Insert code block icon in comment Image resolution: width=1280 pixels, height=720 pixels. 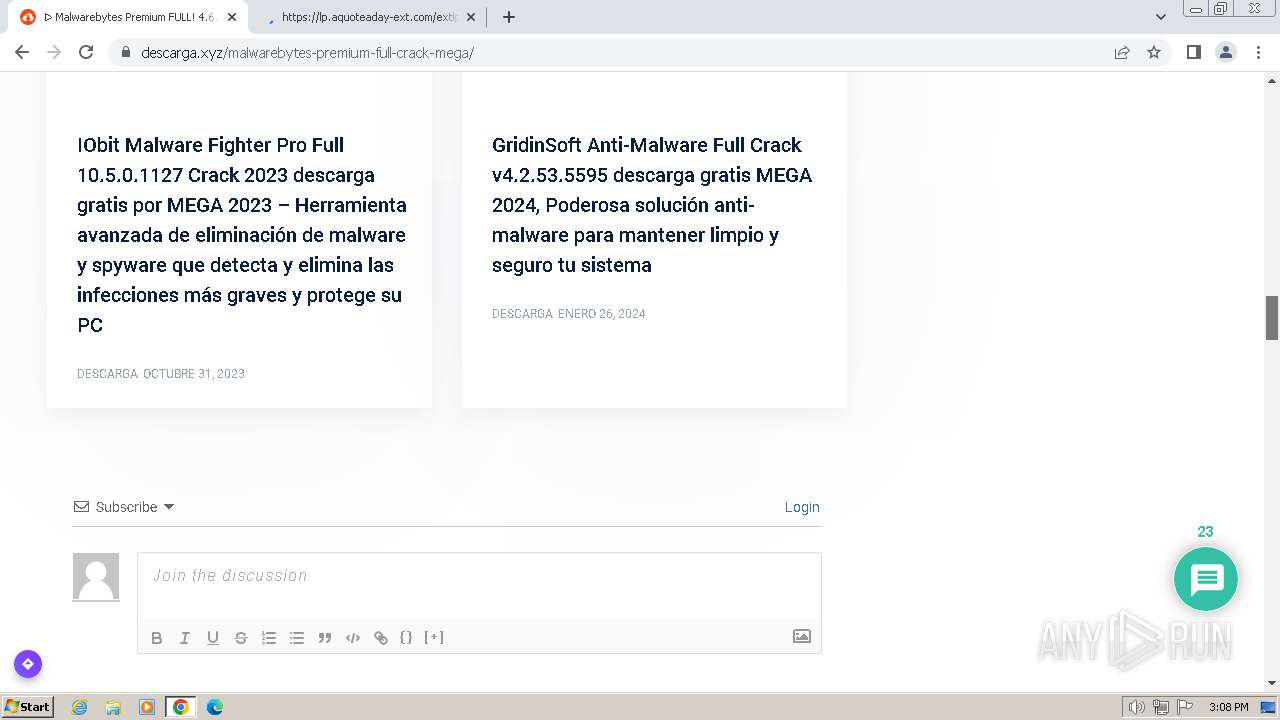353,638
